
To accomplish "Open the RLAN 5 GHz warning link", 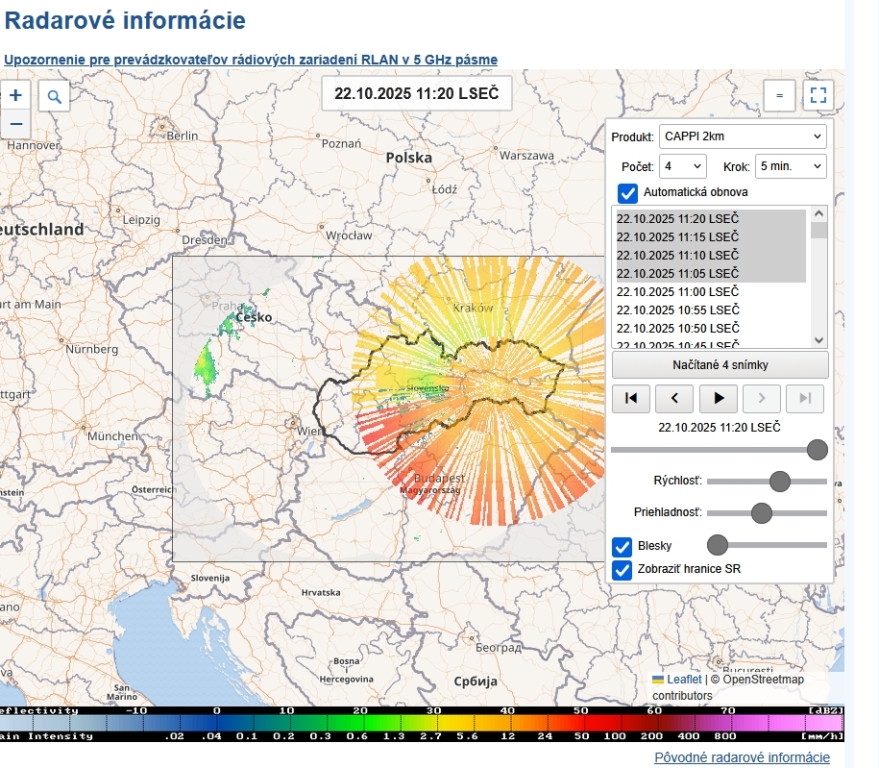I will 250,60.
